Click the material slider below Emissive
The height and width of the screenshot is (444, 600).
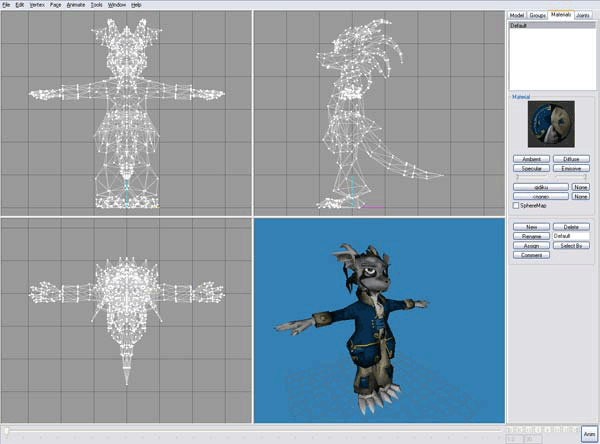571,177
